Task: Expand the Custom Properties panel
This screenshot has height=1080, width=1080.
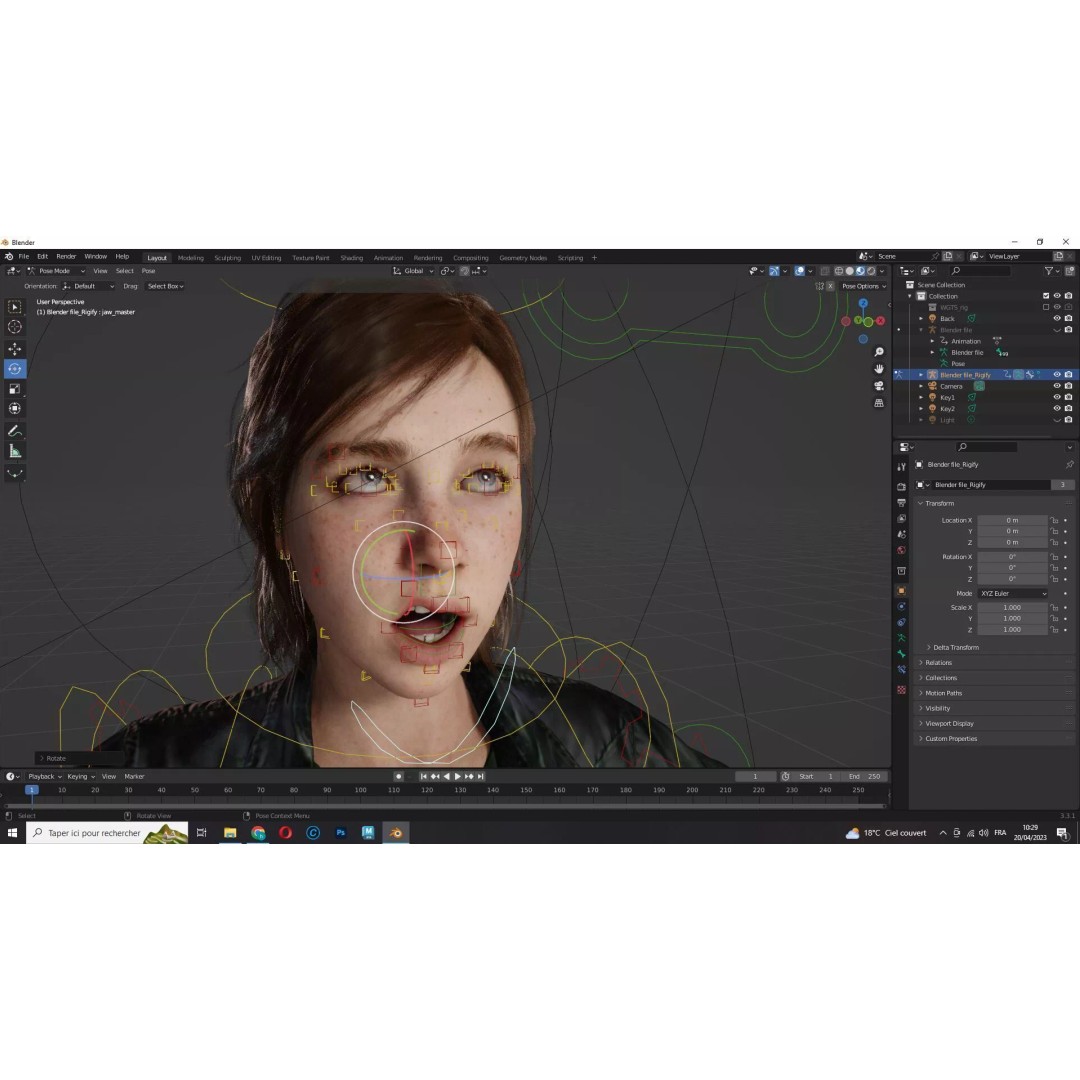Action: (x=951, y=738)
